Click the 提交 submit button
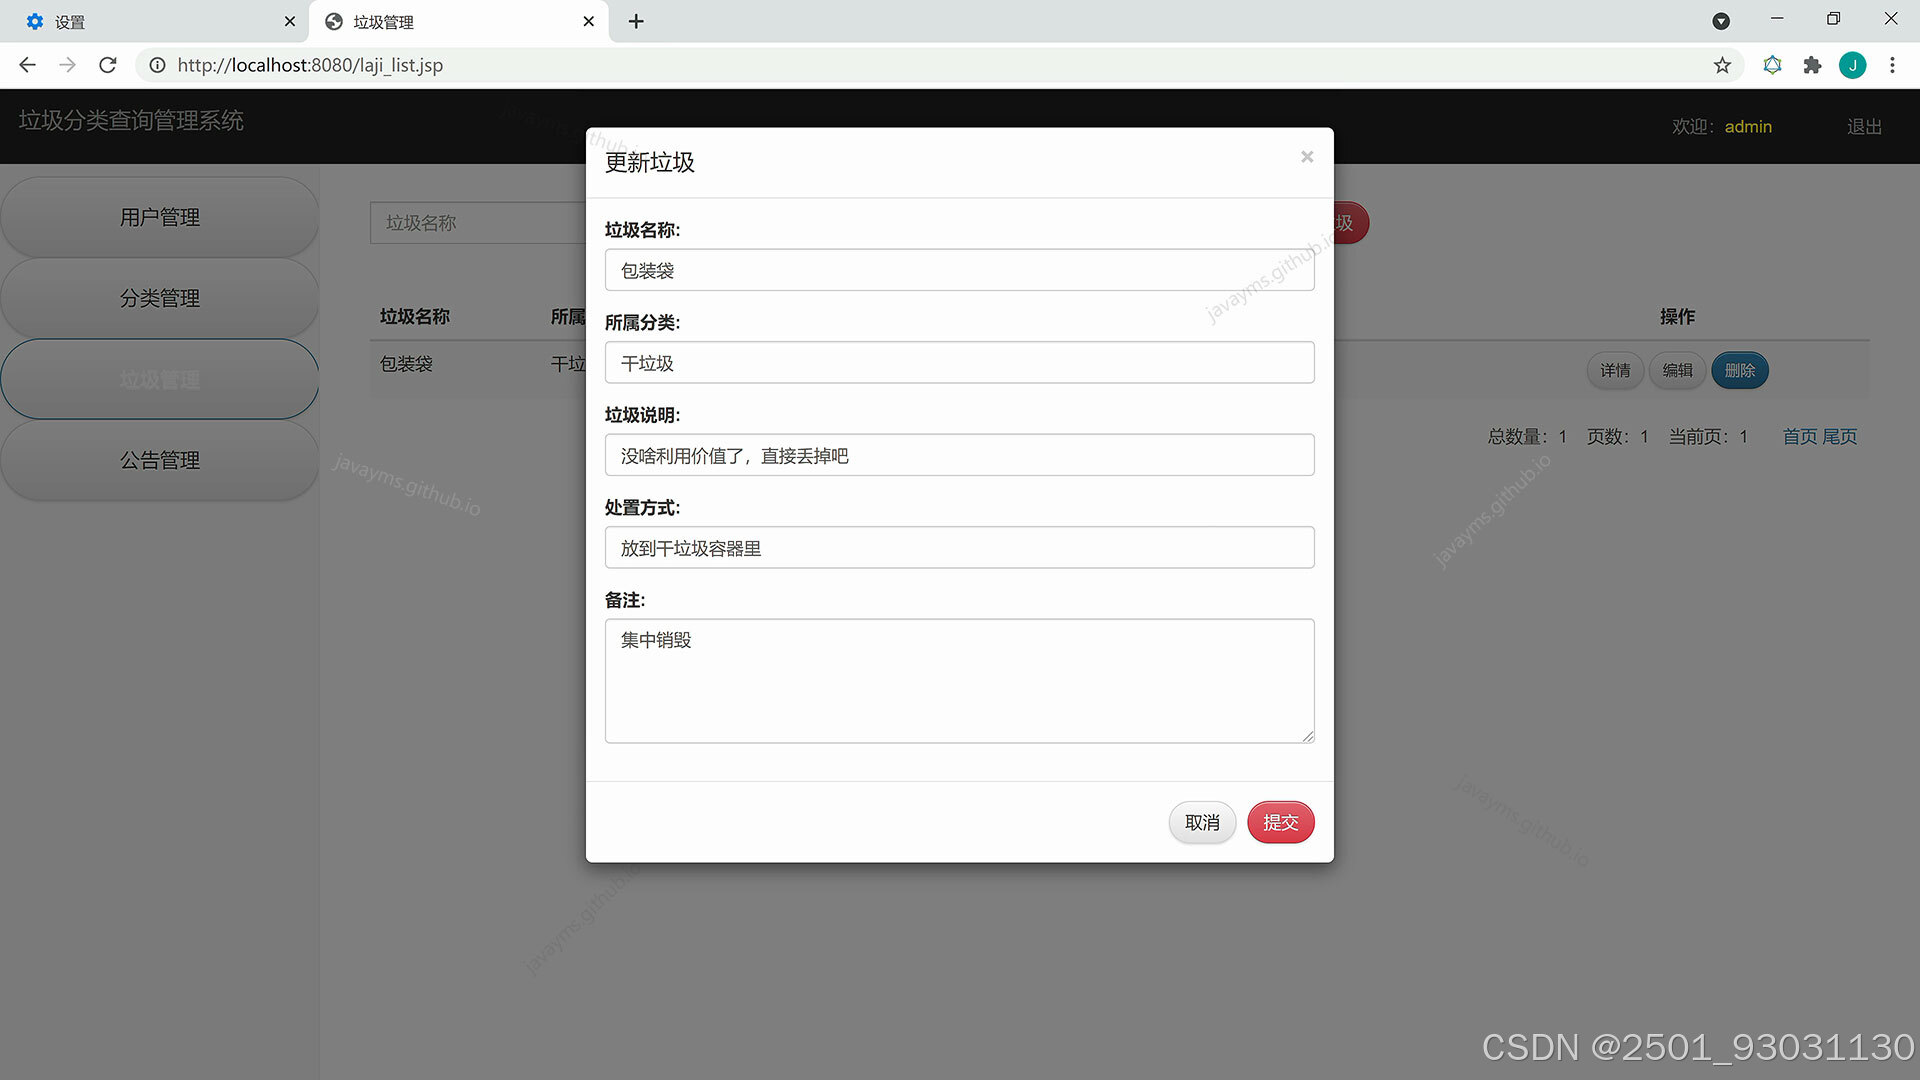The image size is (1920, 1080). [1280, 822]
